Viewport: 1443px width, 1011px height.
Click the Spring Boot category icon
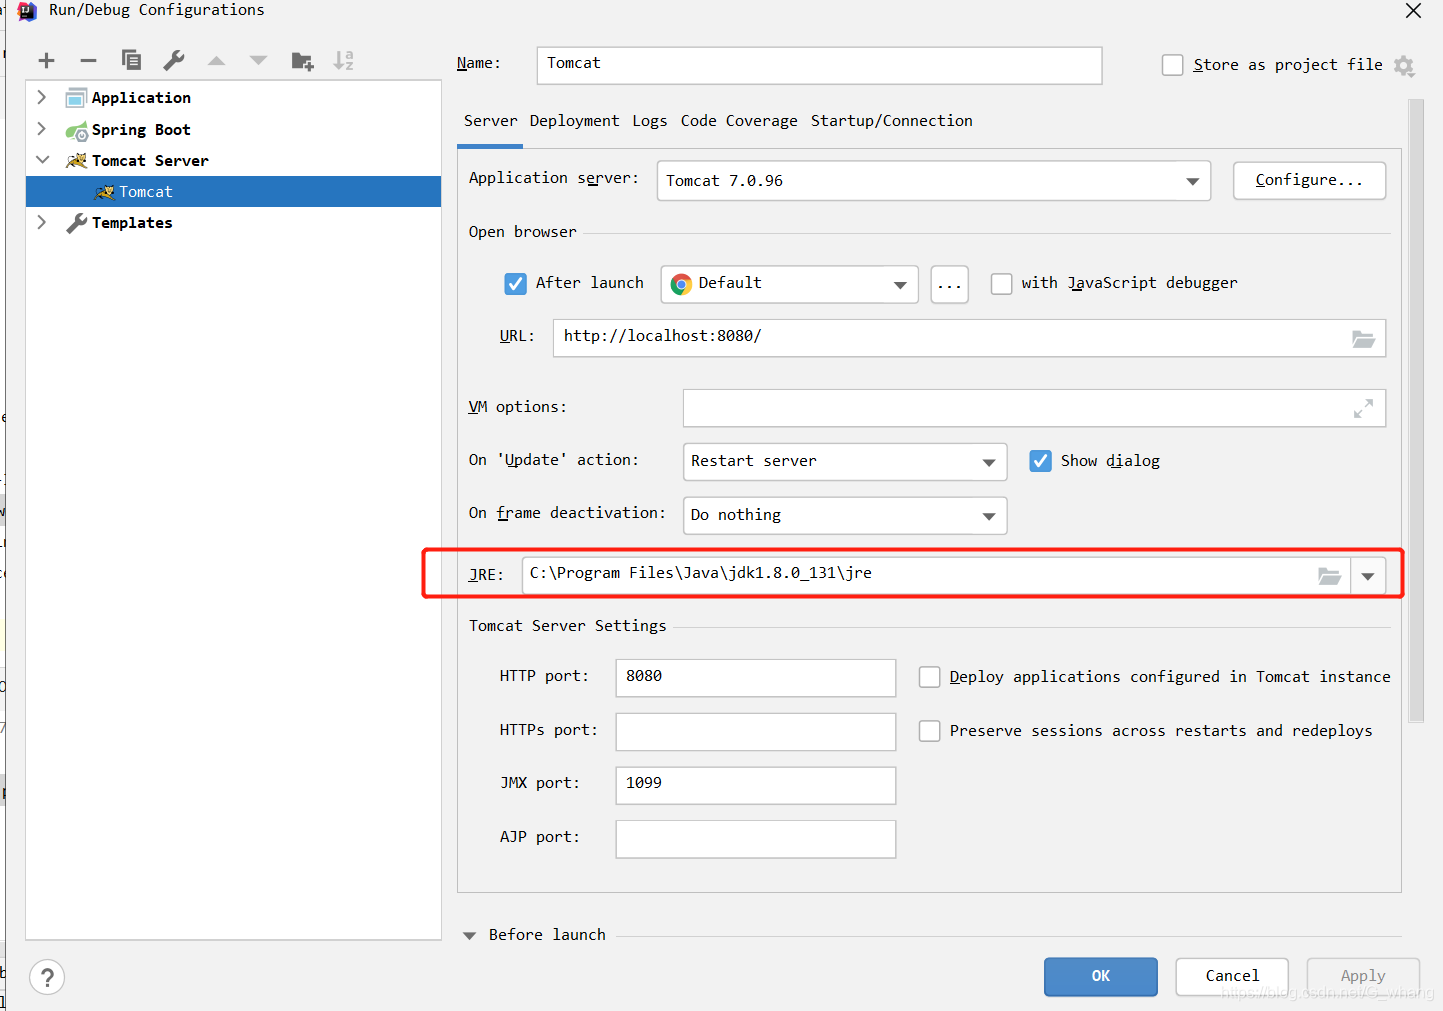76,130
